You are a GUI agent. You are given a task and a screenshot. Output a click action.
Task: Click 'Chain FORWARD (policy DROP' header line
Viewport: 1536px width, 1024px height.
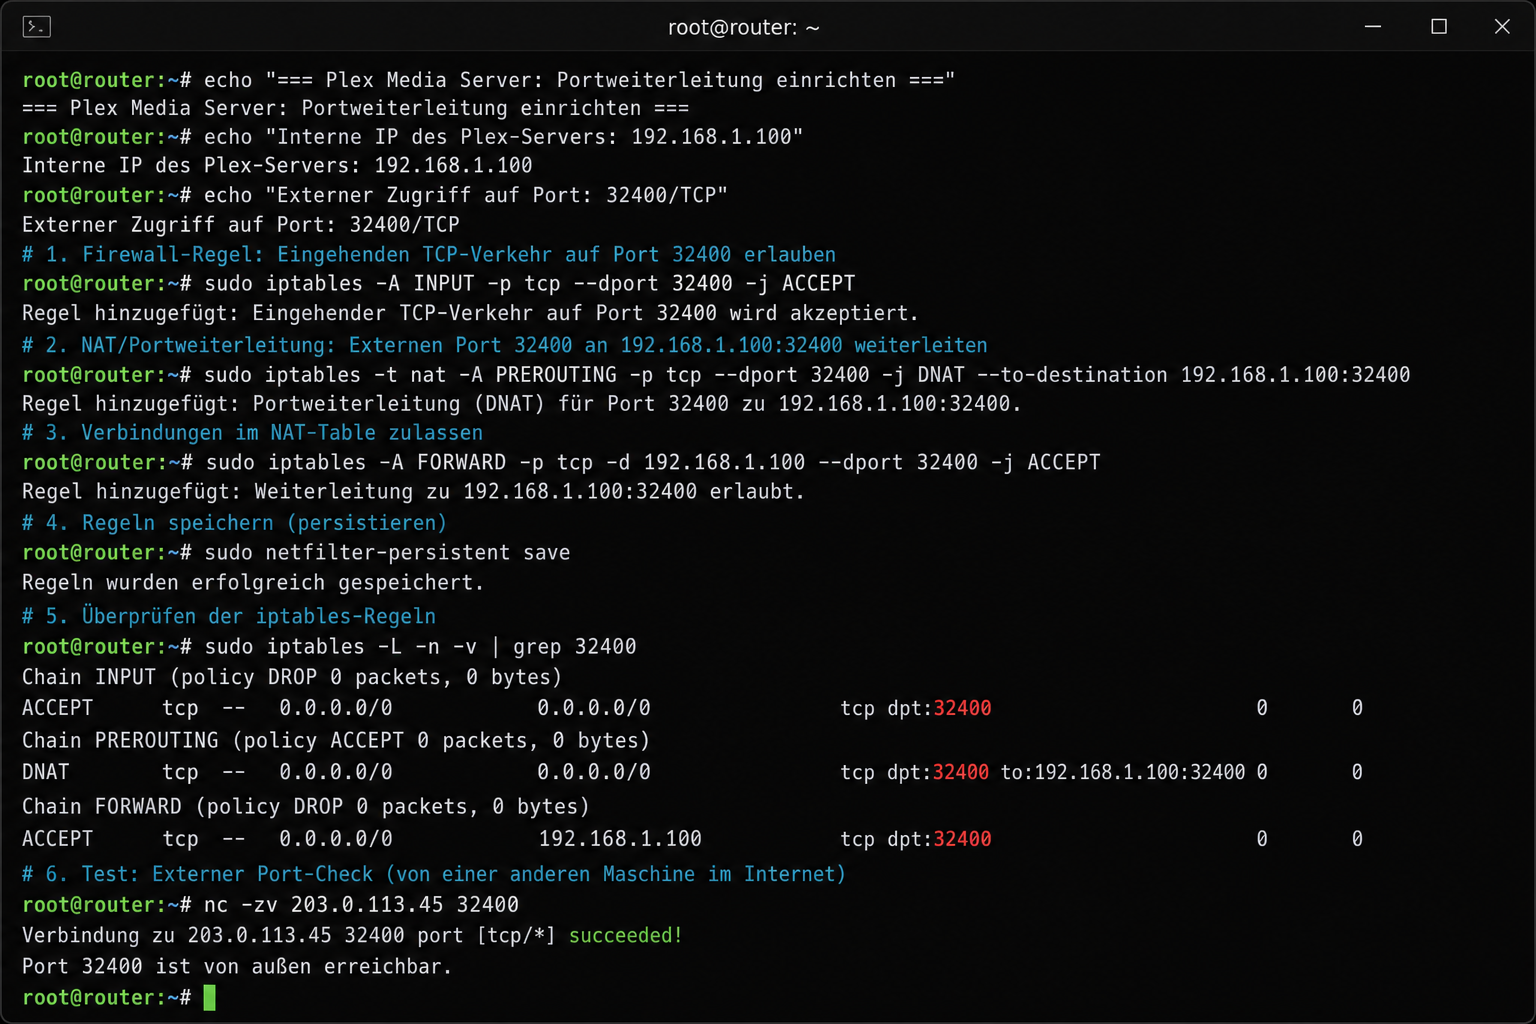[306, 806]
